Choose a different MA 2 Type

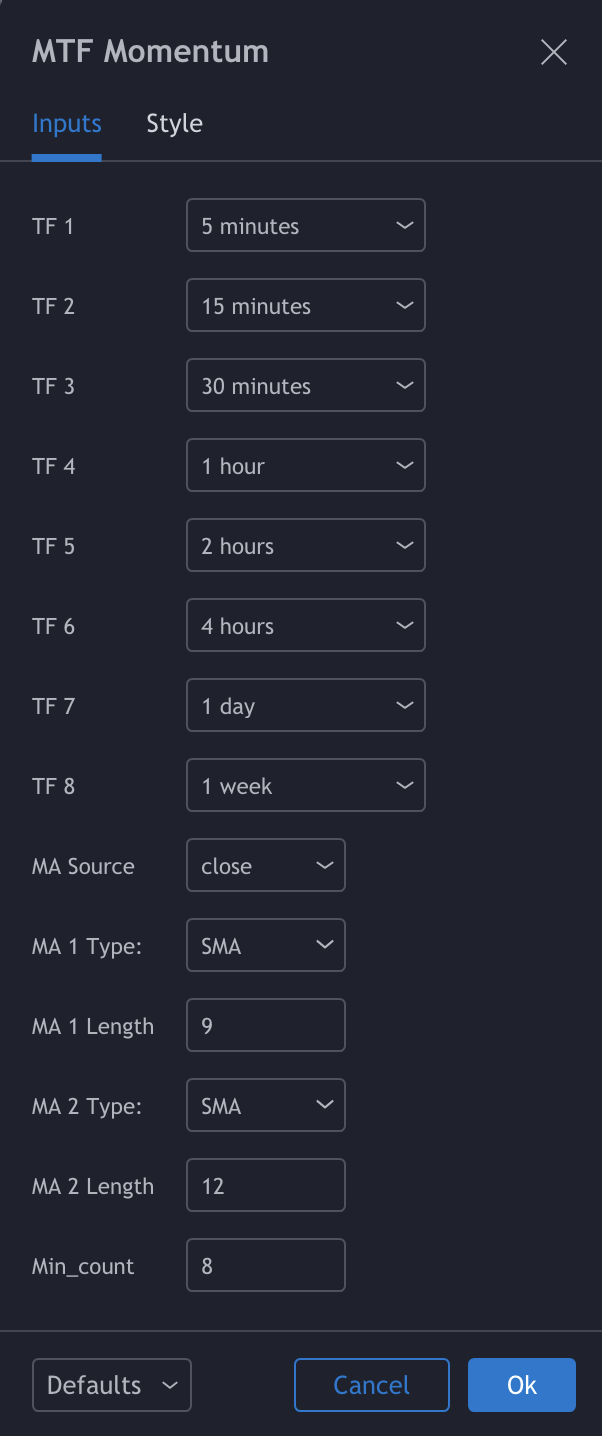(x=265, y=1106)
